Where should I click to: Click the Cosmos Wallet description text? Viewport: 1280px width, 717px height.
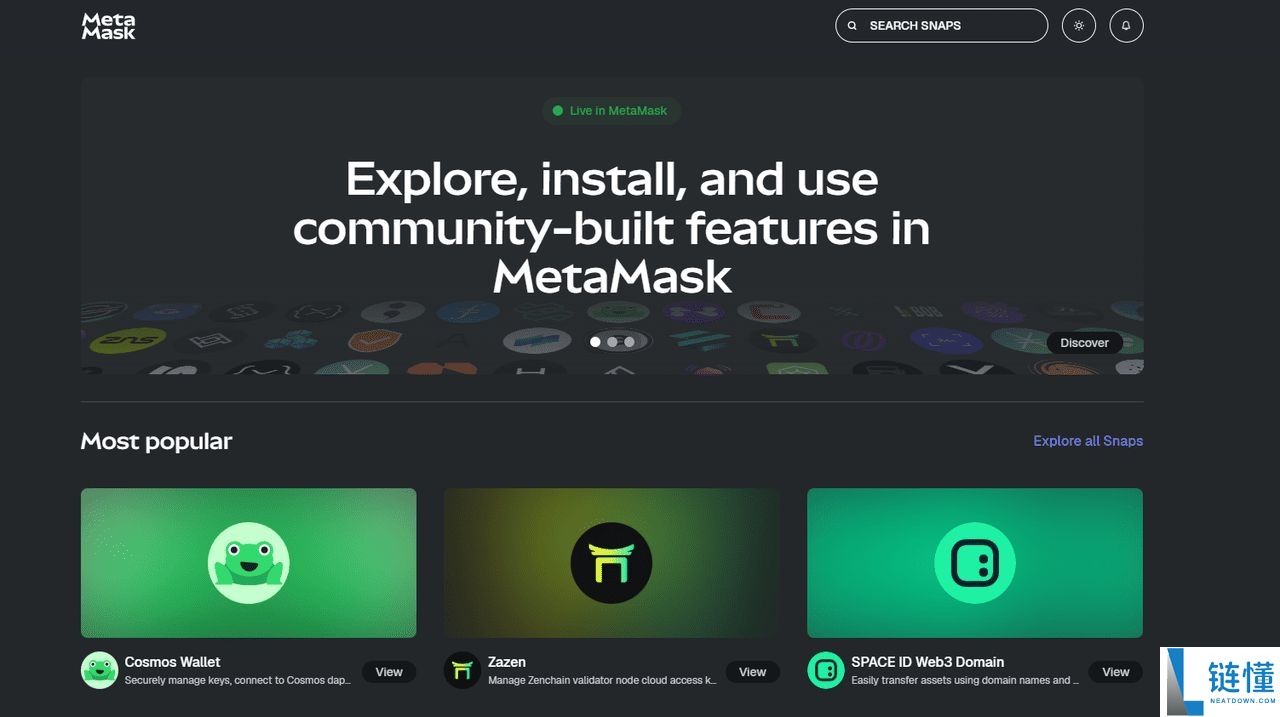238,680
